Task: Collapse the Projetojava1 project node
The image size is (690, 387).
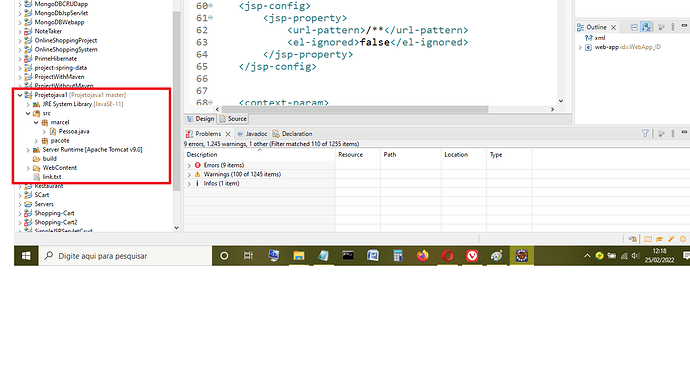Action: point(20,95)
